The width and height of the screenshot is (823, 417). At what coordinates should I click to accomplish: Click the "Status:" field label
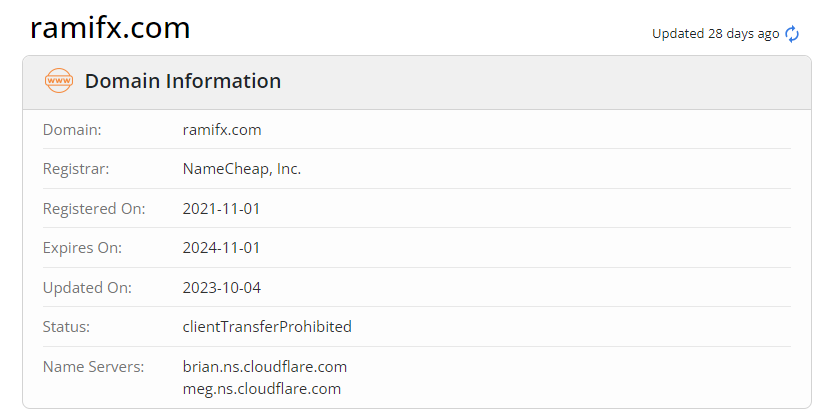66,327
